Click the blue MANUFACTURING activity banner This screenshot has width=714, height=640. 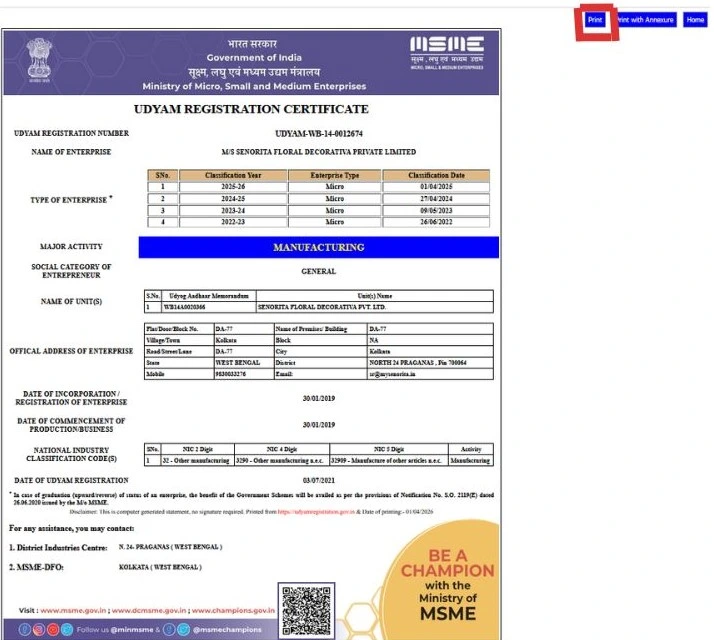click(319, 247)
